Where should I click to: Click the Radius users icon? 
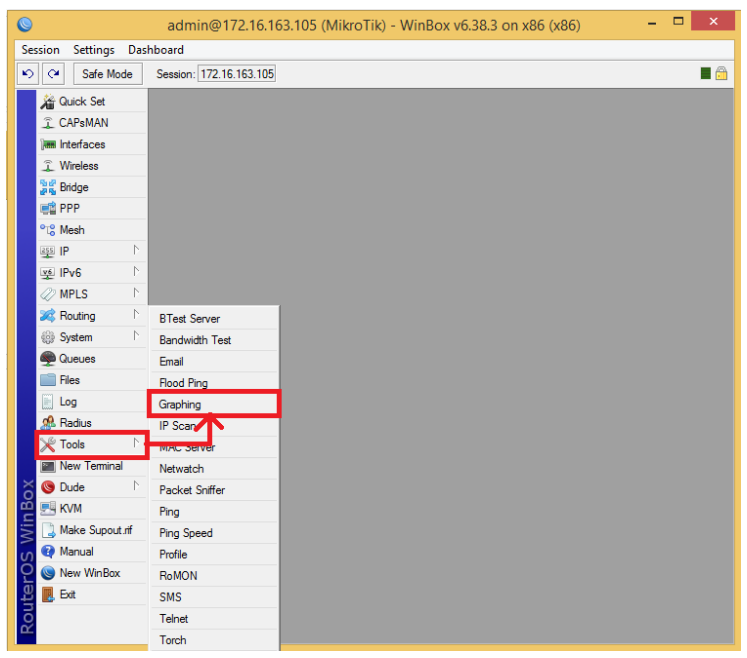48,423
